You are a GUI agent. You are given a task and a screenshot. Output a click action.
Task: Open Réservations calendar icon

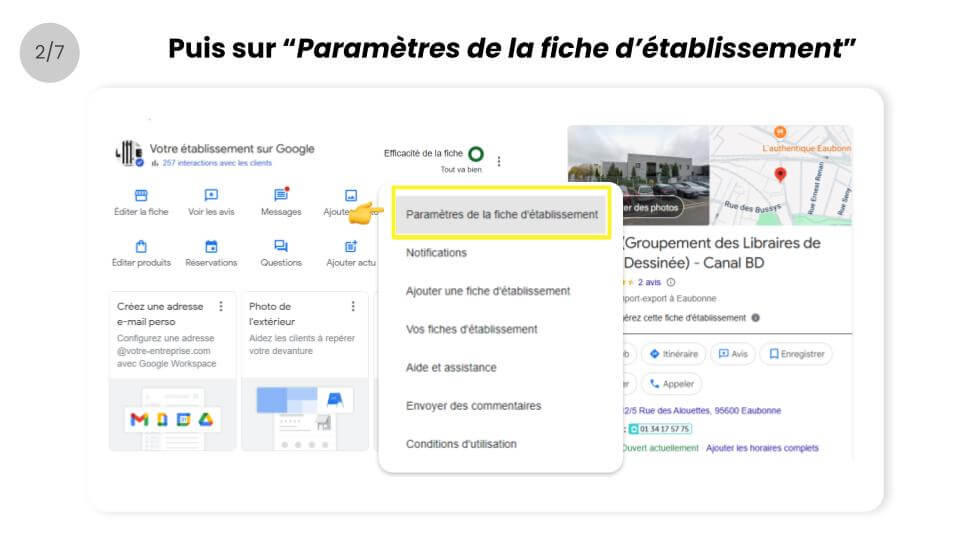tap(211, 247)
